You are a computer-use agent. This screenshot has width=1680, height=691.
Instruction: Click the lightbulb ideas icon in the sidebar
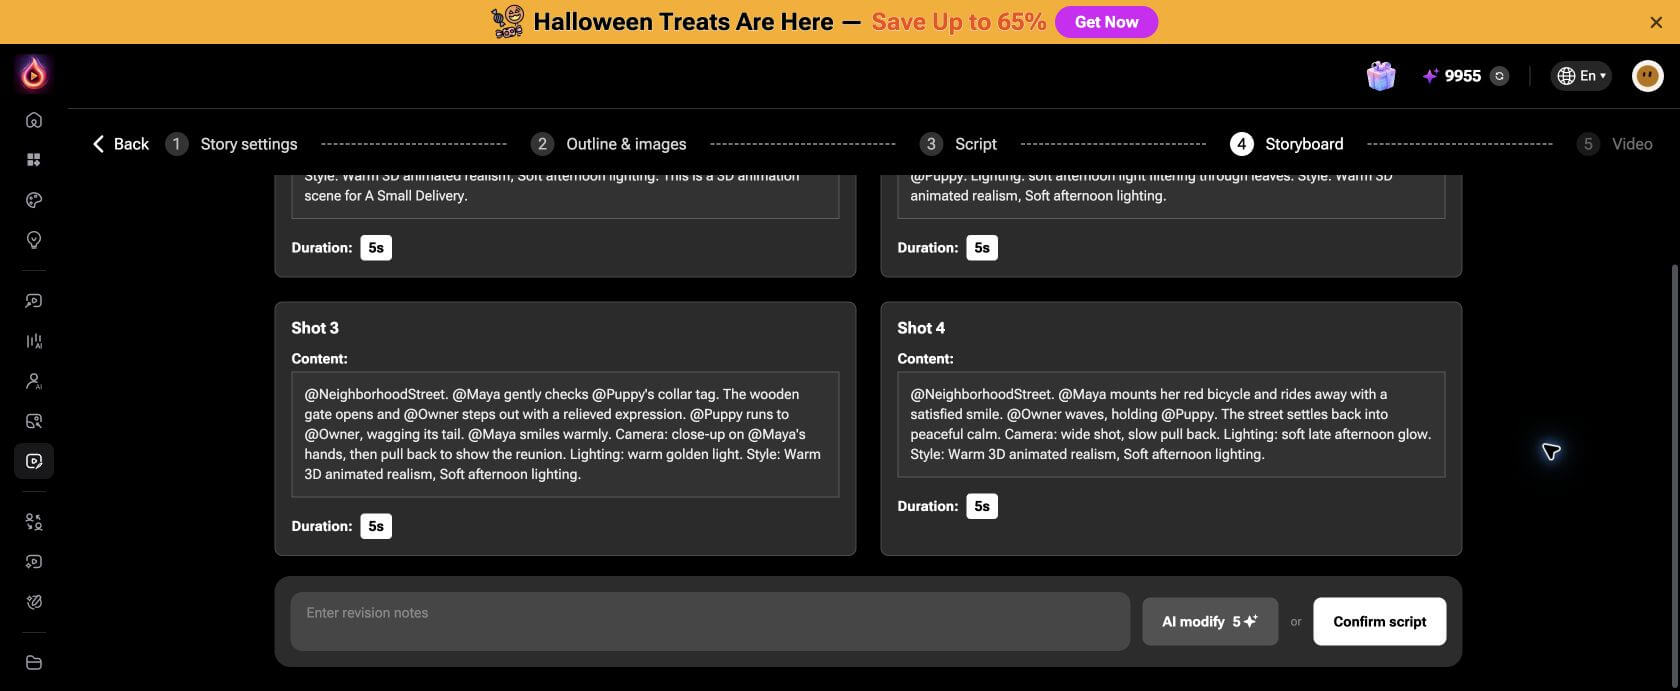coord(34,240)
